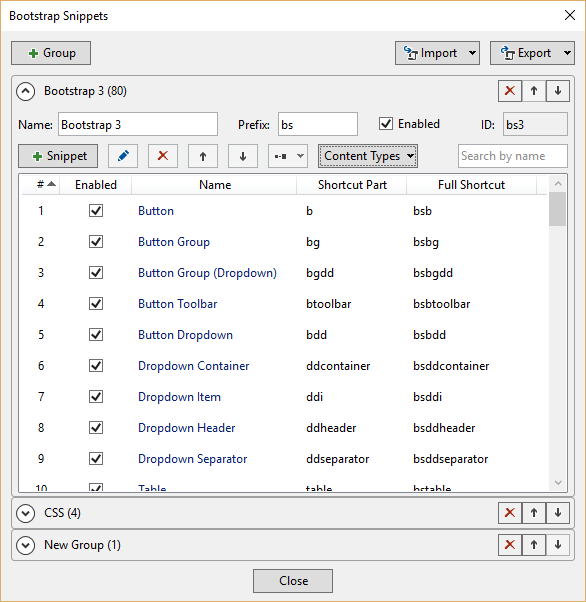Click the scrollbar down arrow
This screenshot has height=602, width=586.
tap(558, 482)
